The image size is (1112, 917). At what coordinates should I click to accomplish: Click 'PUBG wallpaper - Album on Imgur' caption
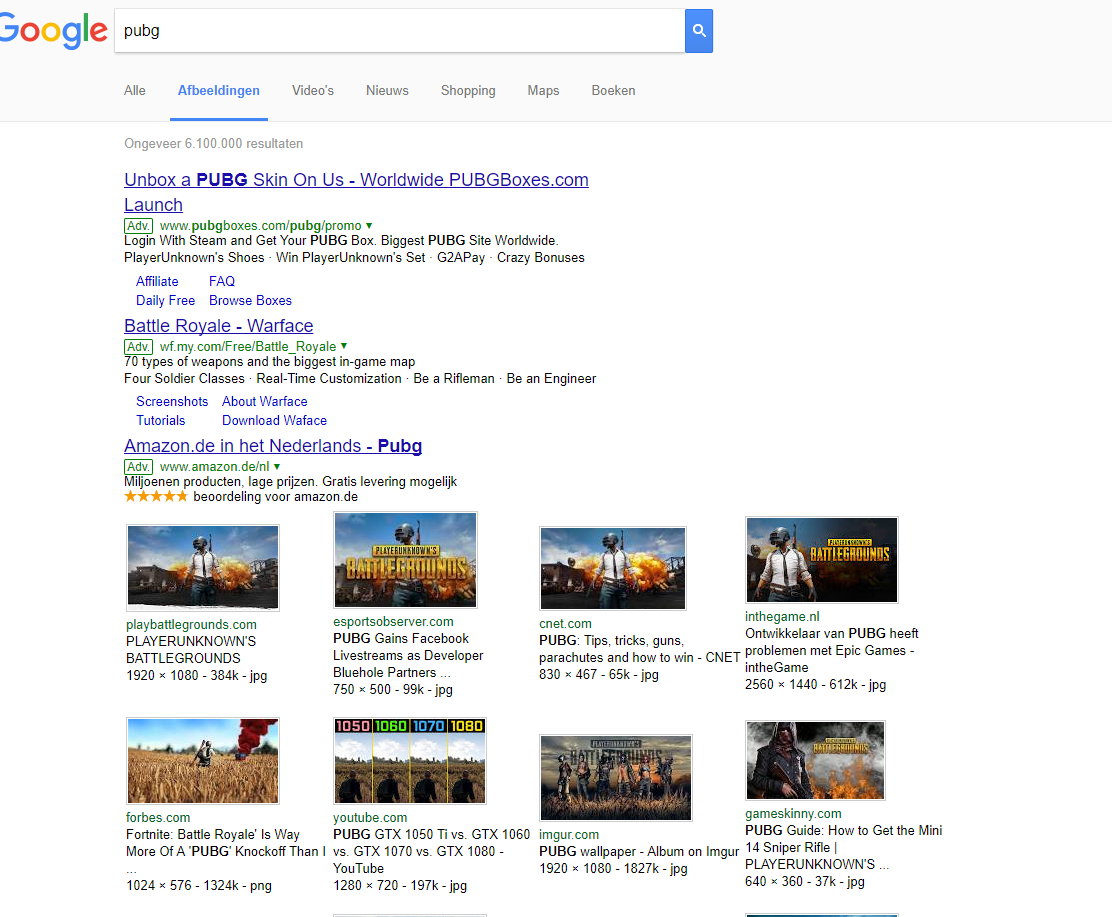click(x=639, y=852)
